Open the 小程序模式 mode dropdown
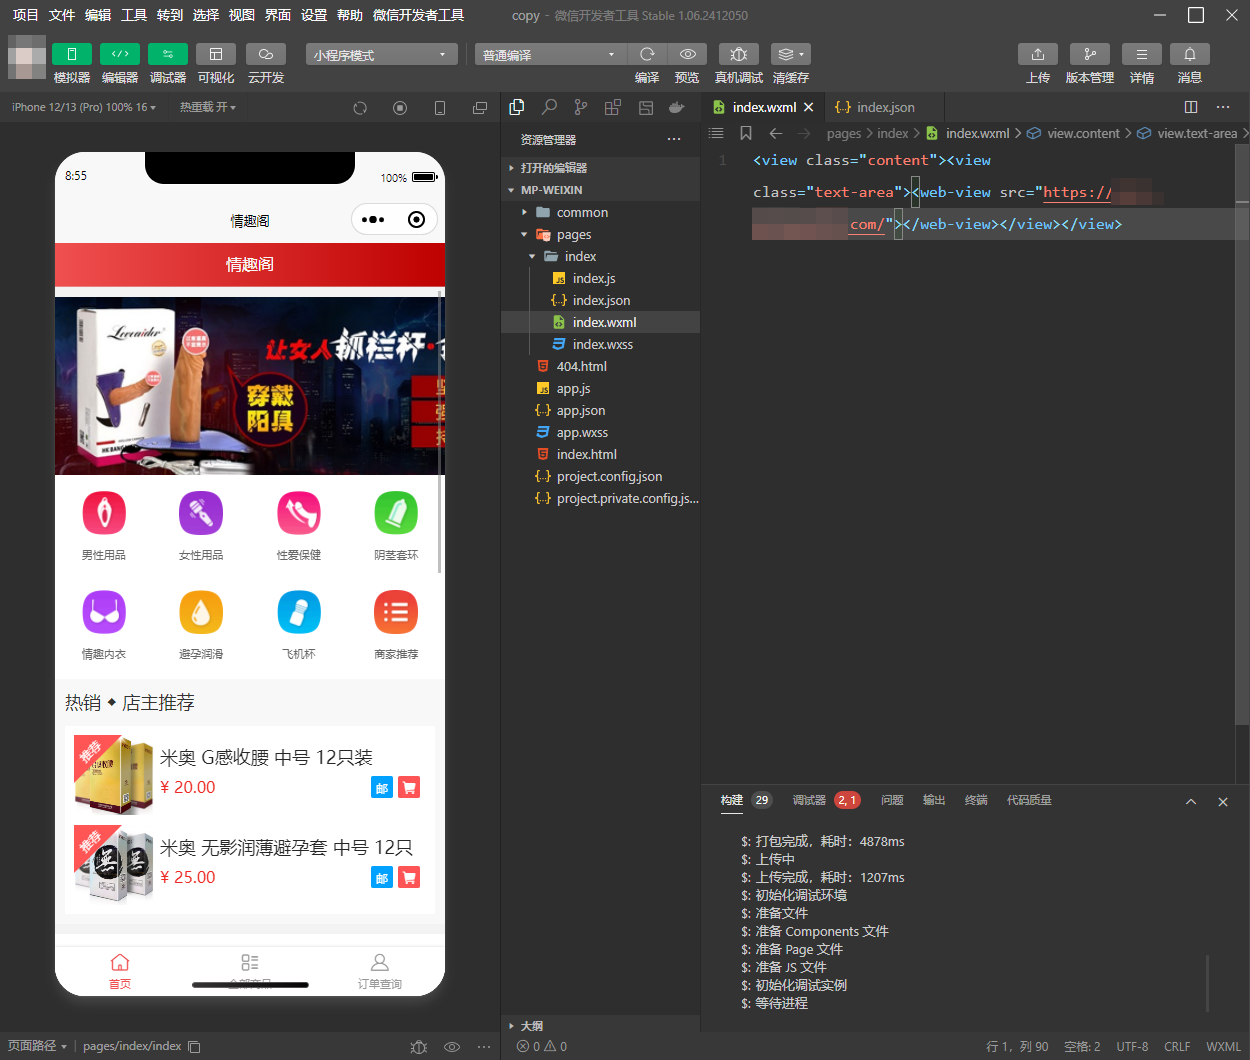1250x1060 pixels. click(381, 55)
